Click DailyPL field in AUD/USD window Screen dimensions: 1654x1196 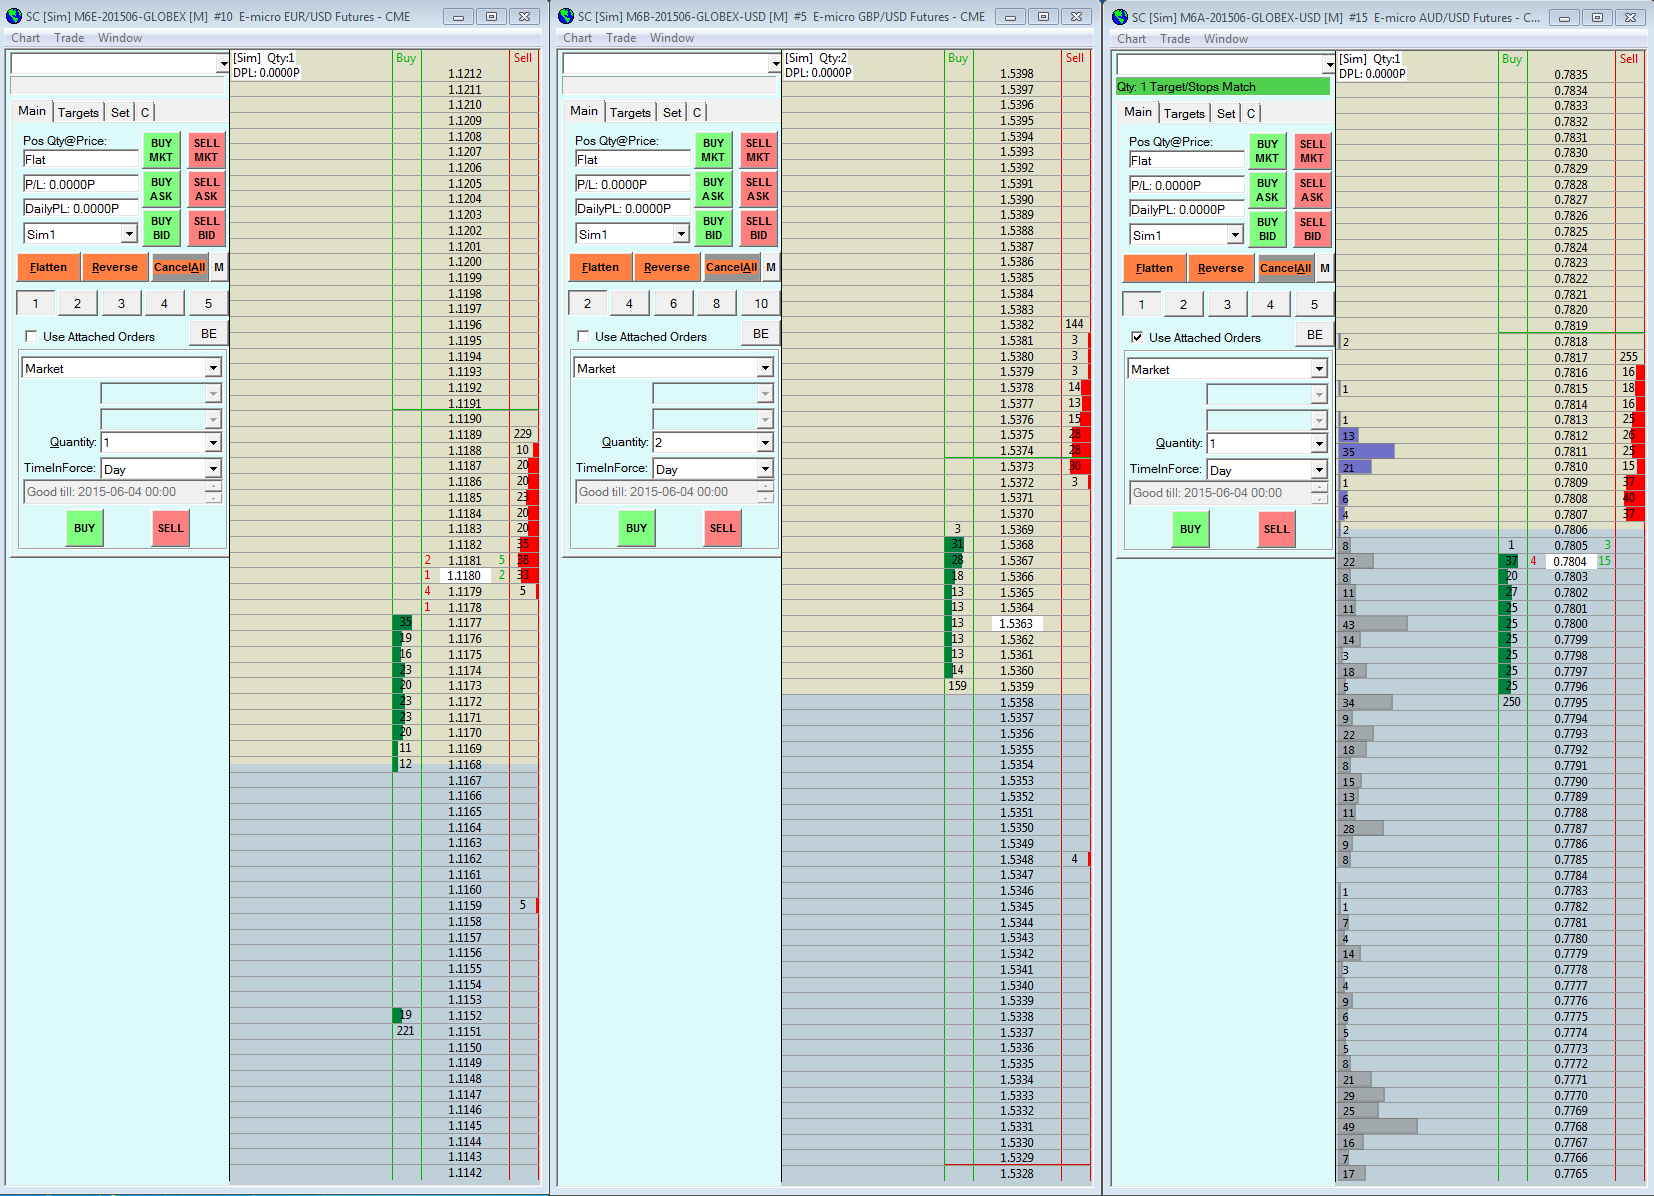(x=1187, y=209)
